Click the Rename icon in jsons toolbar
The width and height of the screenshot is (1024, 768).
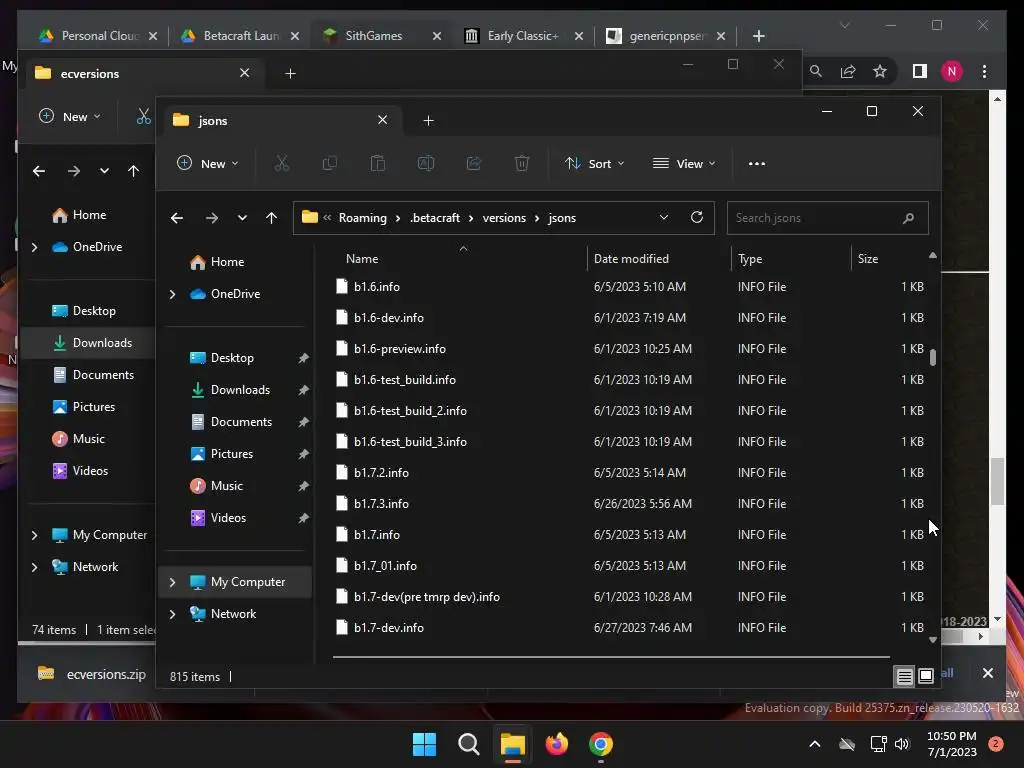[426, 163]
